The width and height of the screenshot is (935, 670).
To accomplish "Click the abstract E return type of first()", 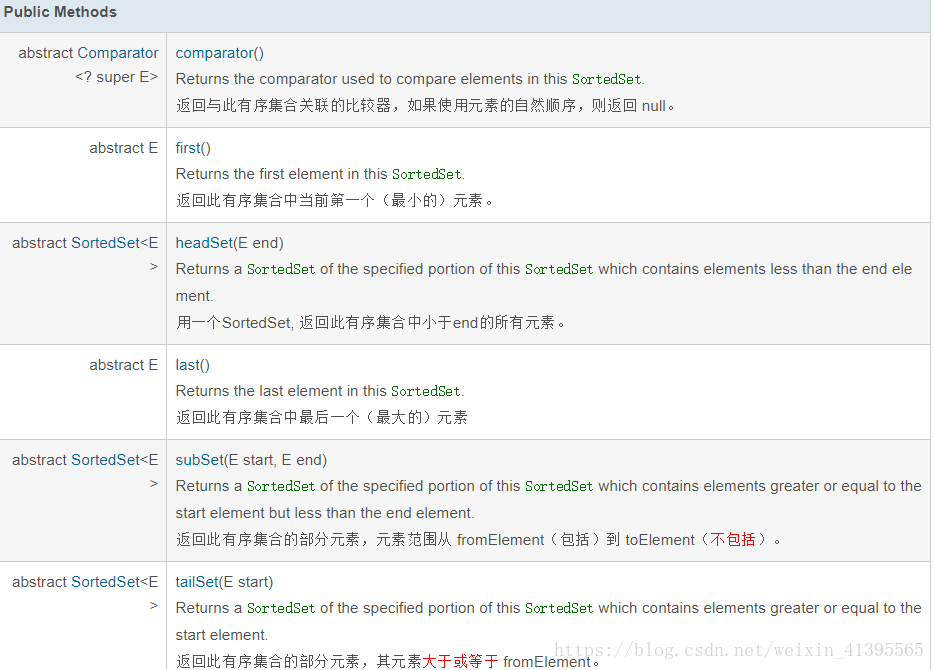I will click(124, 147).
